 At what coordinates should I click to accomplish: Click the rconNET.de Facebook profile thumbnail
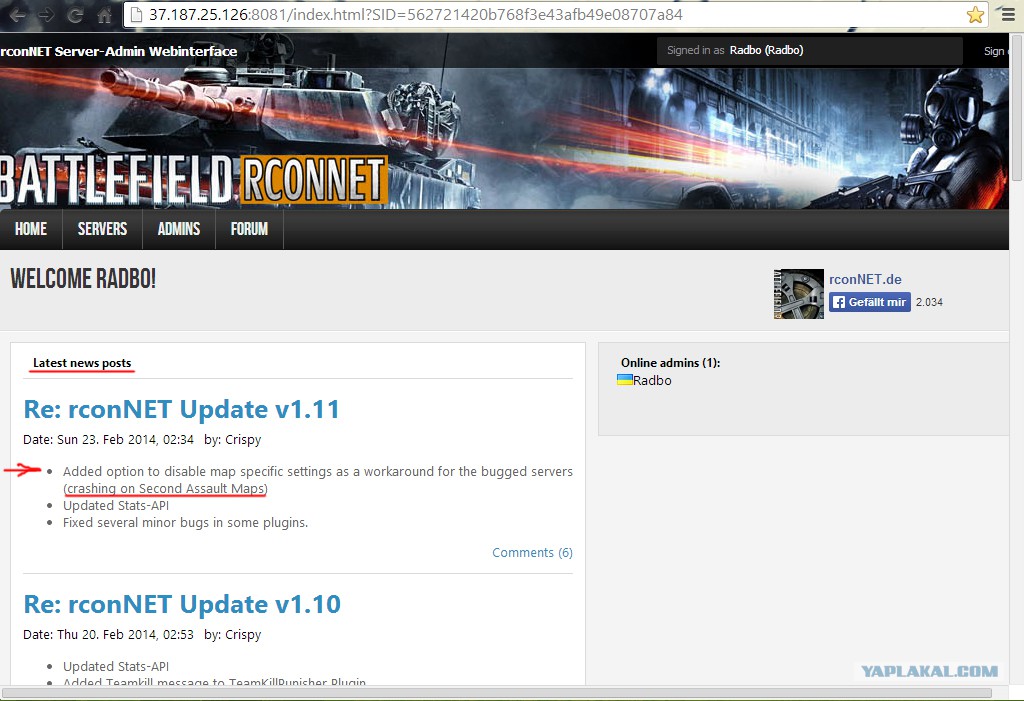pos(799,294)
